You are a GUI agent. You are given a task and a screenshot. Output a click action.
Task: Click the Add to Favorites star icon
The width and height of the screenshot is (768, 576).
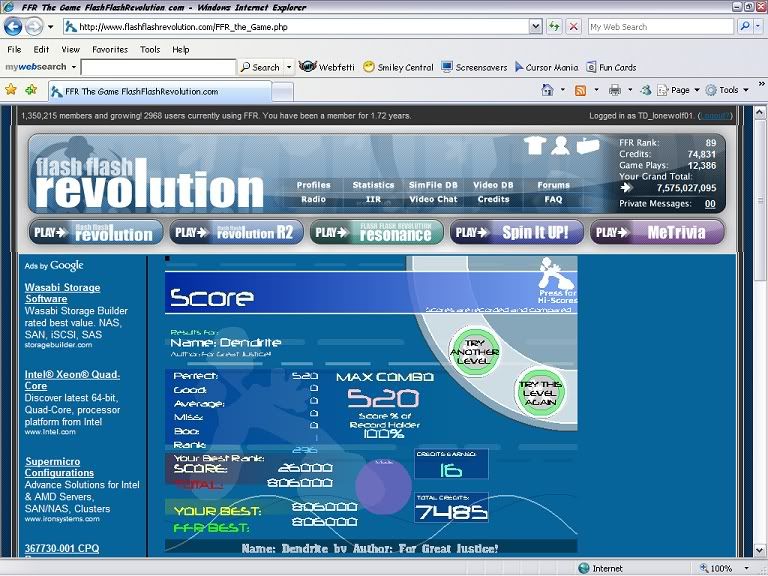(31, 90)
